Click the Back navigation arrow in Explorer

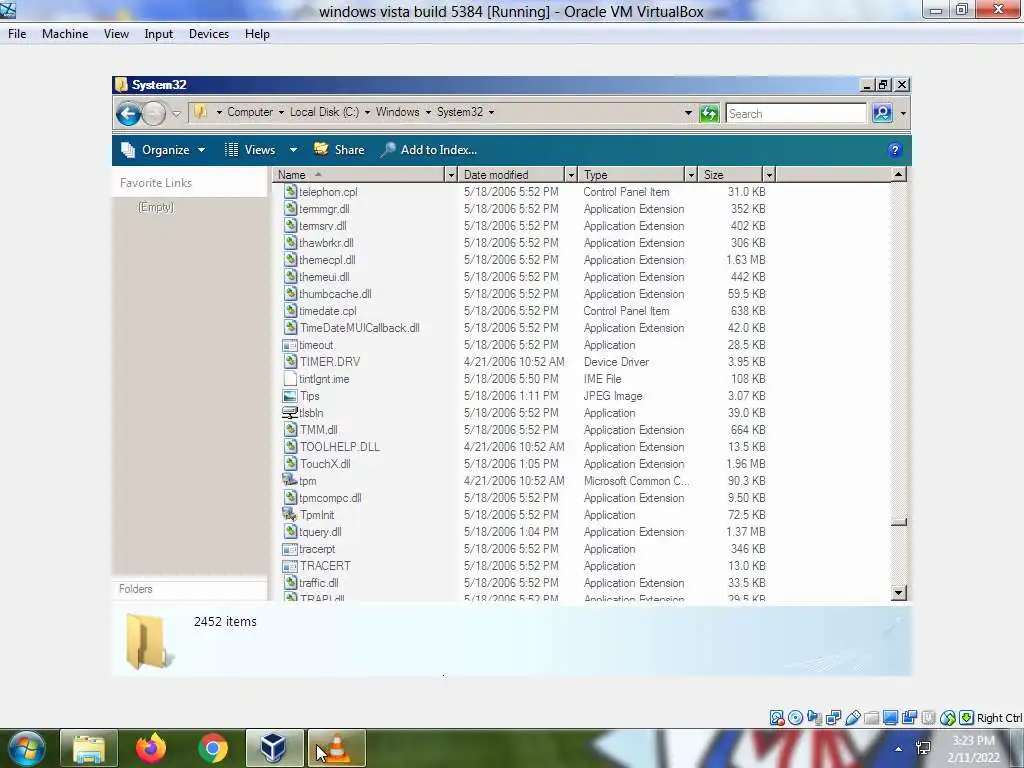pos(129,114)
